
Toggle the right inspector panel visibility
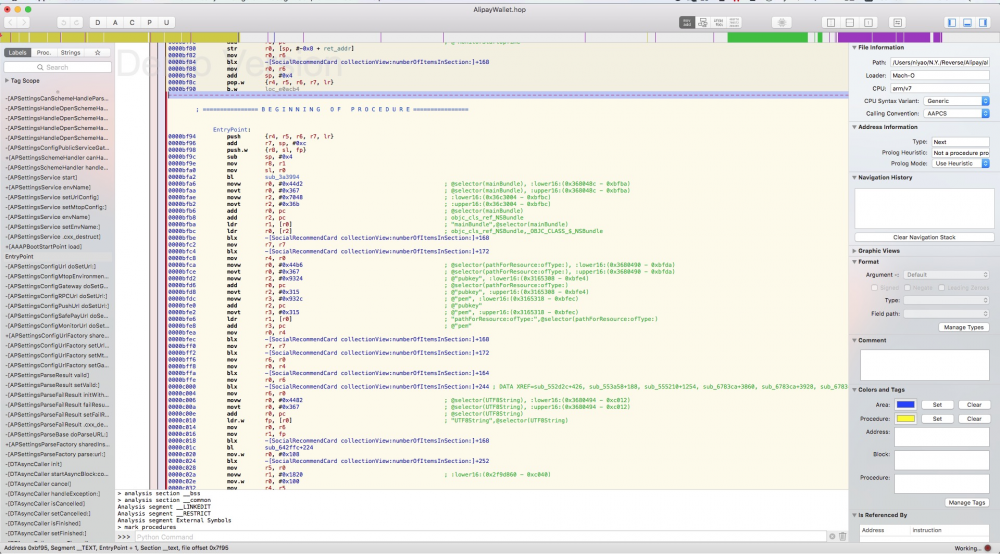(982, 21)
